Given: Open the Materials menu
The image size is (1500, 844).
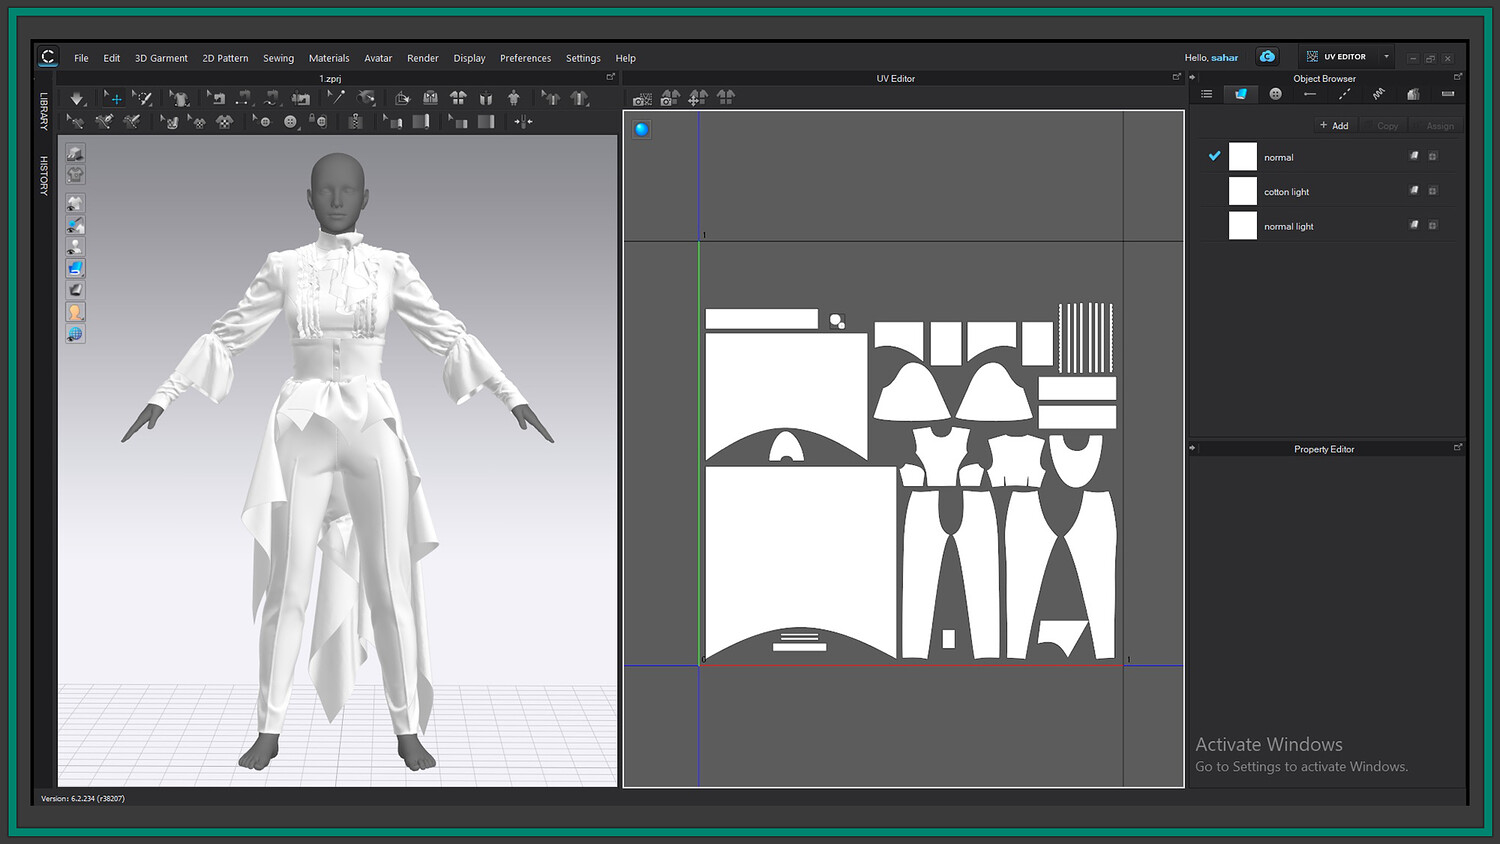Looking at the screenshot, I should pyautogui.click(x=329, y=58).
